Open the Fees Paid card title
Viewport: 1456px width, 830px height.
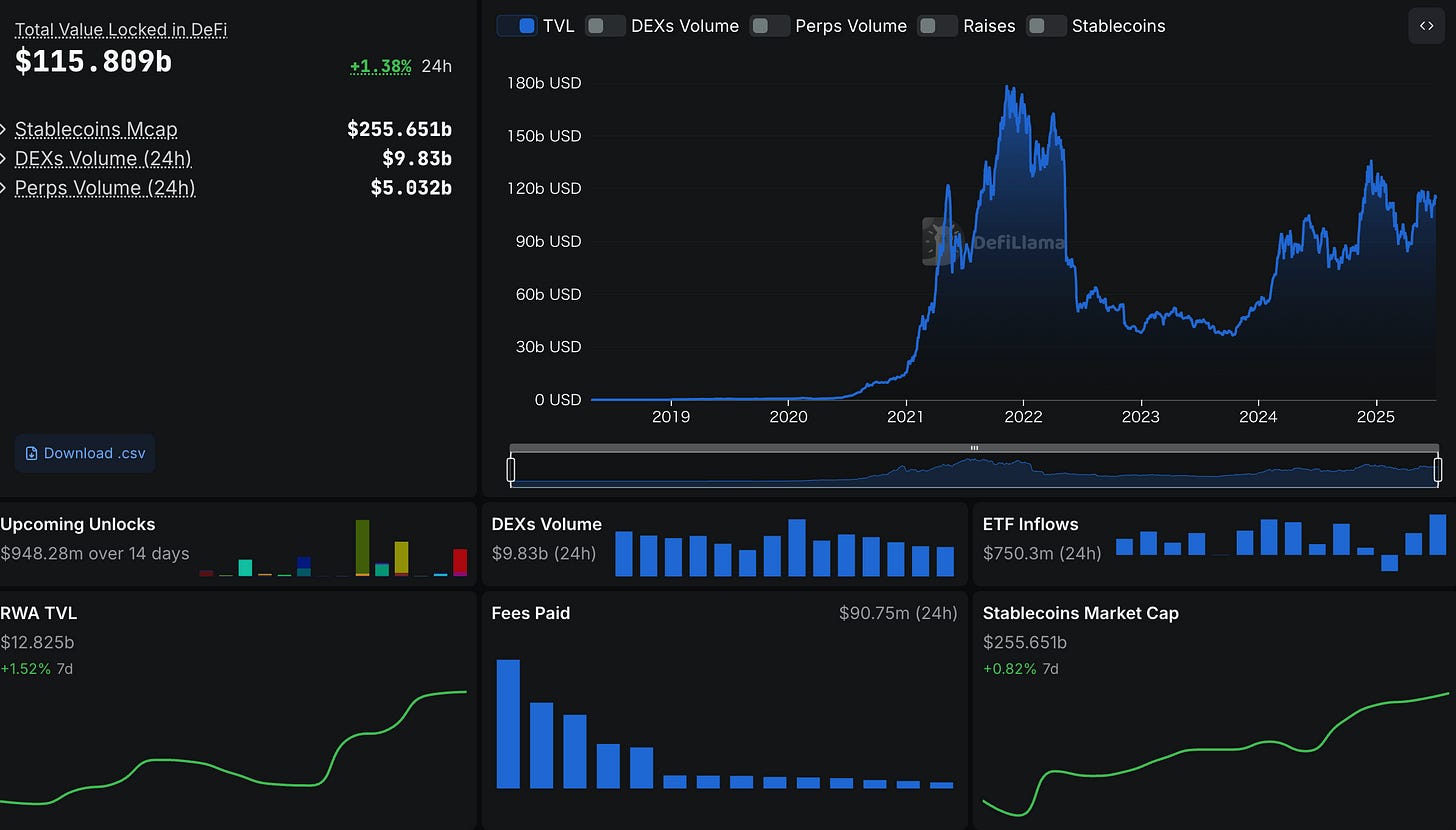(x=531, y=613)
